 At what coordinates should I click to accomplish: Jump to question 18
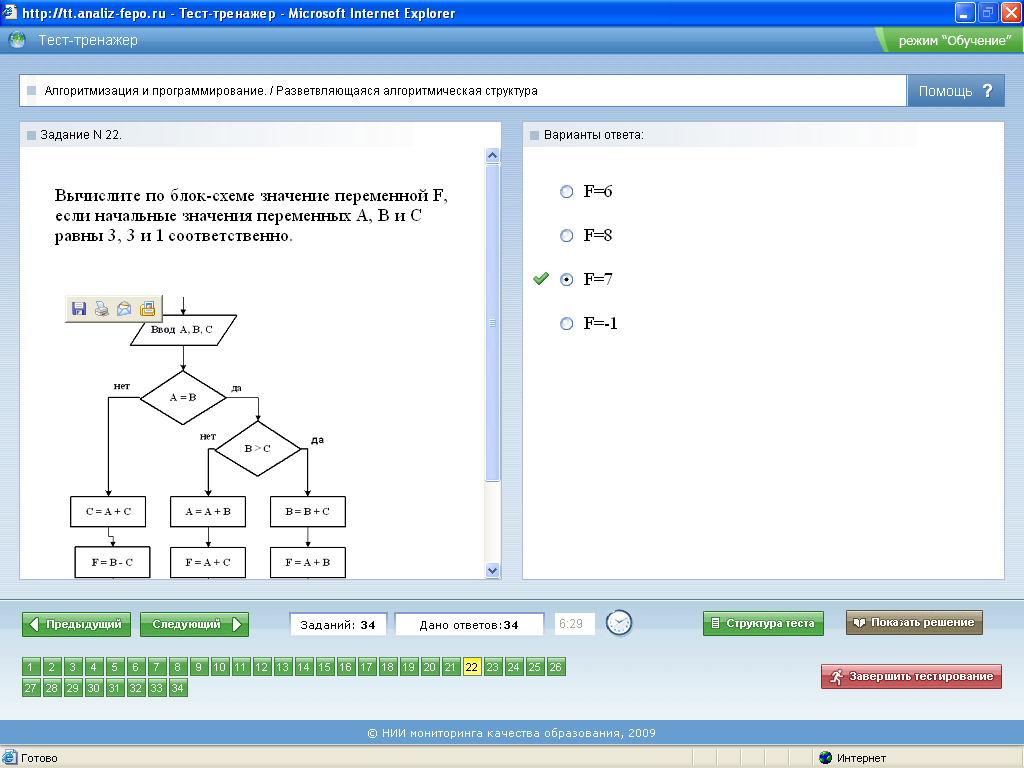(x=387, y=667)
